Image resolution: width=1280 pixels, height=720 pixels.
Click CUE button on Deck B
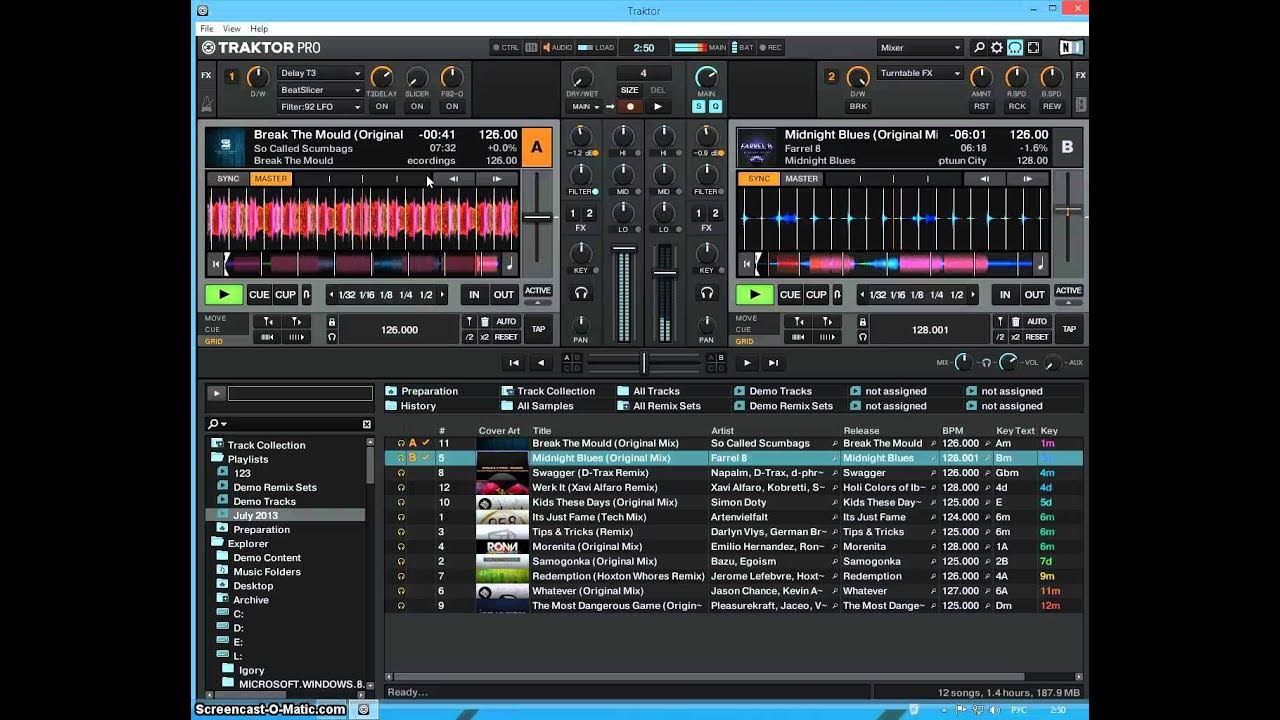790,295
